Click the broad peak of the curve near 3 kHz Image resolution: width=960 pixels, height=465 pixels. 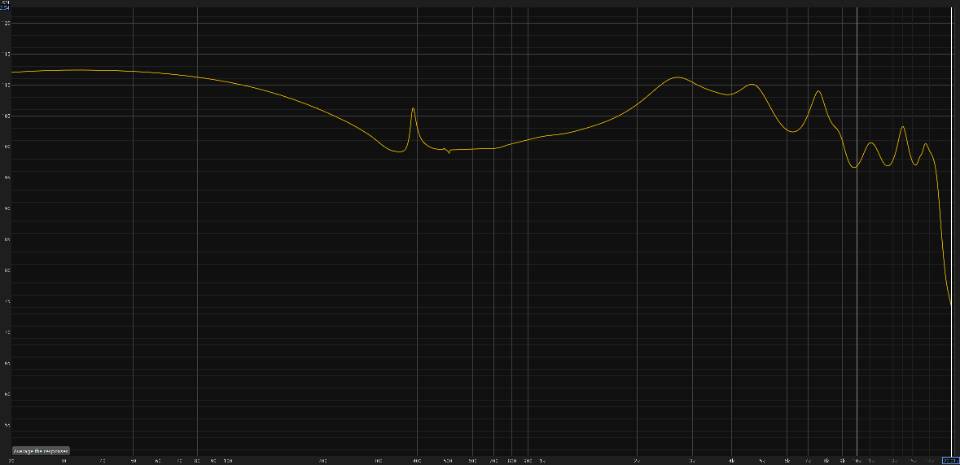click(x=678, y=77)
